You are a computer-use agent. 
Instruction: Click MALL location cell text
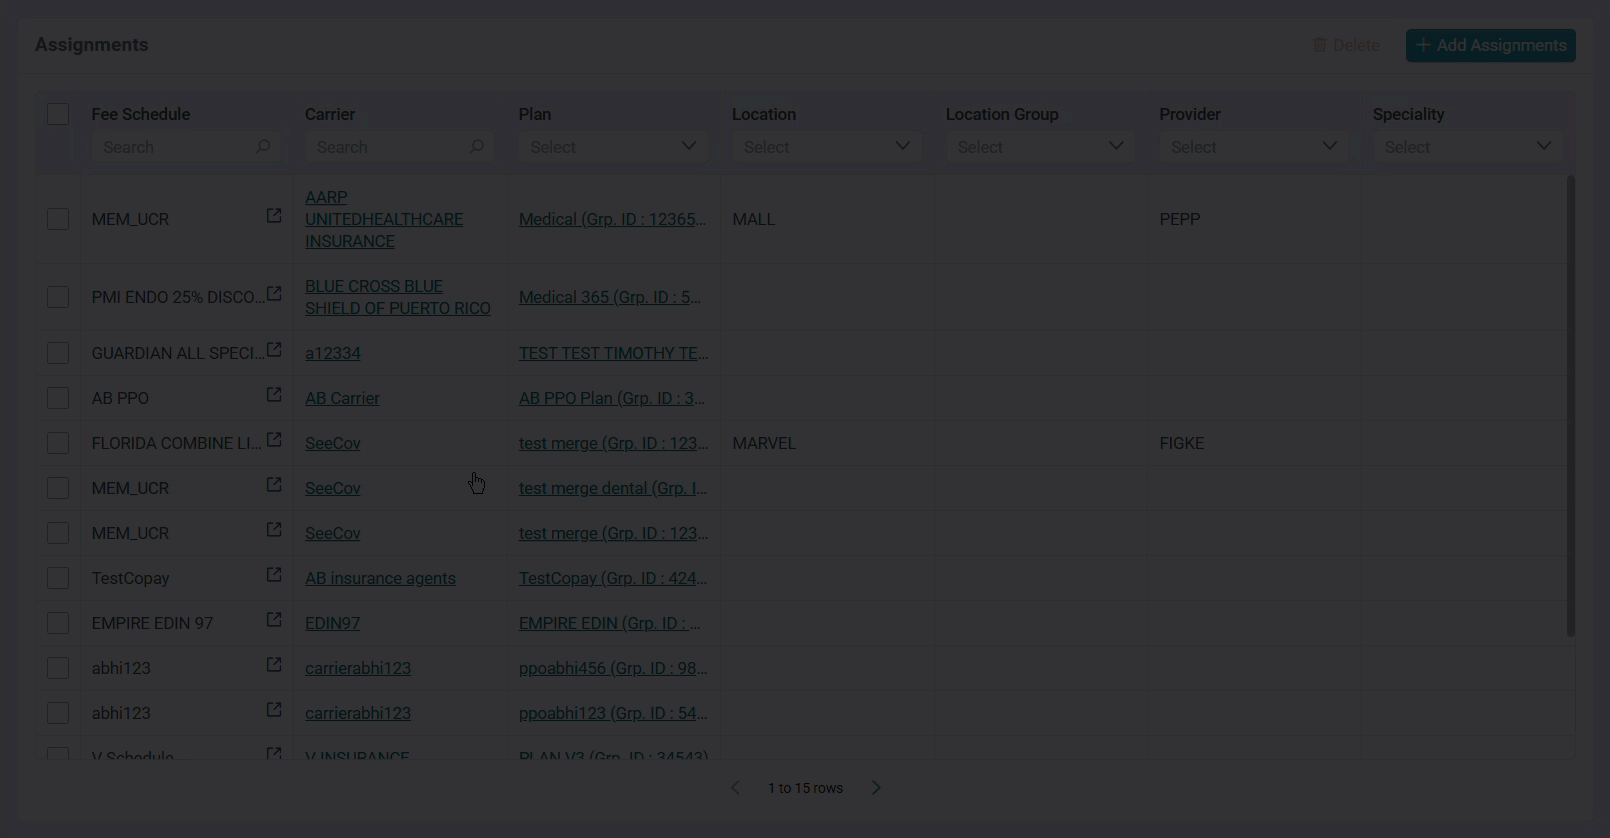pyautogui.click(x=754, y=219)
